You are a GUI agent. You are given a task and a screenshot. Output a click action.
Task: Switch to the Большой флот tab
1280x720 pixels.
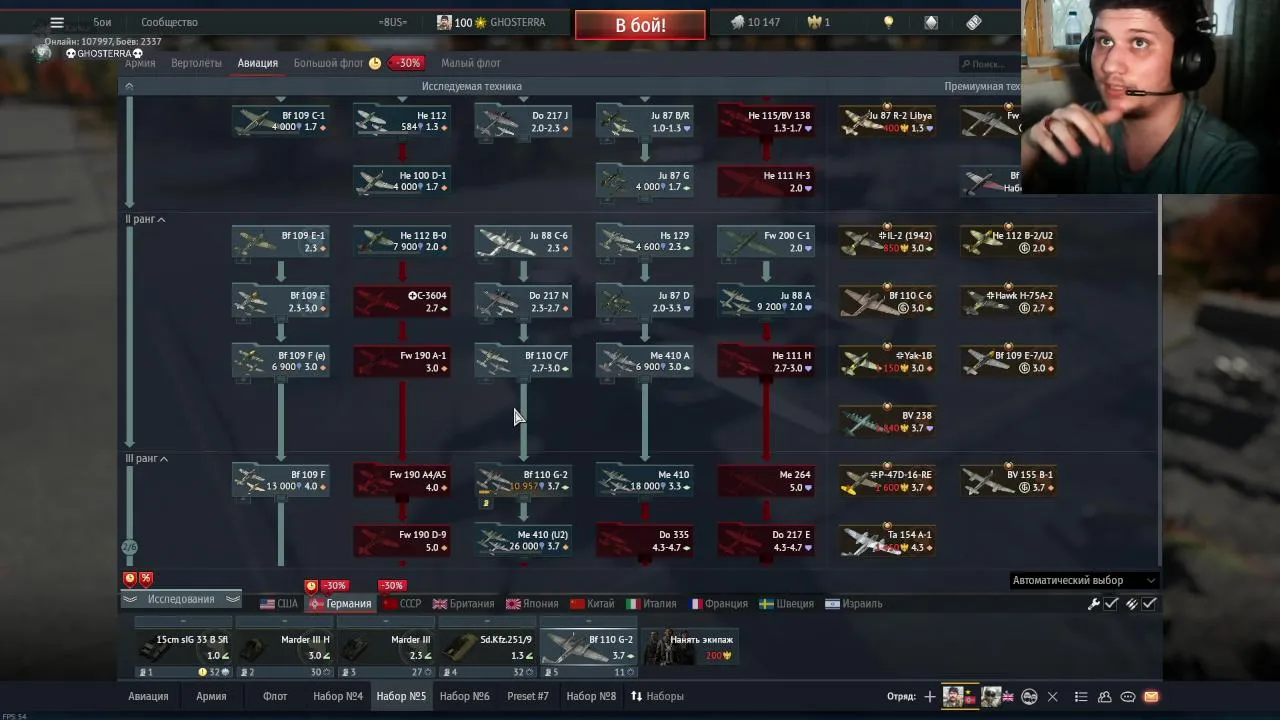coord(328,63)
